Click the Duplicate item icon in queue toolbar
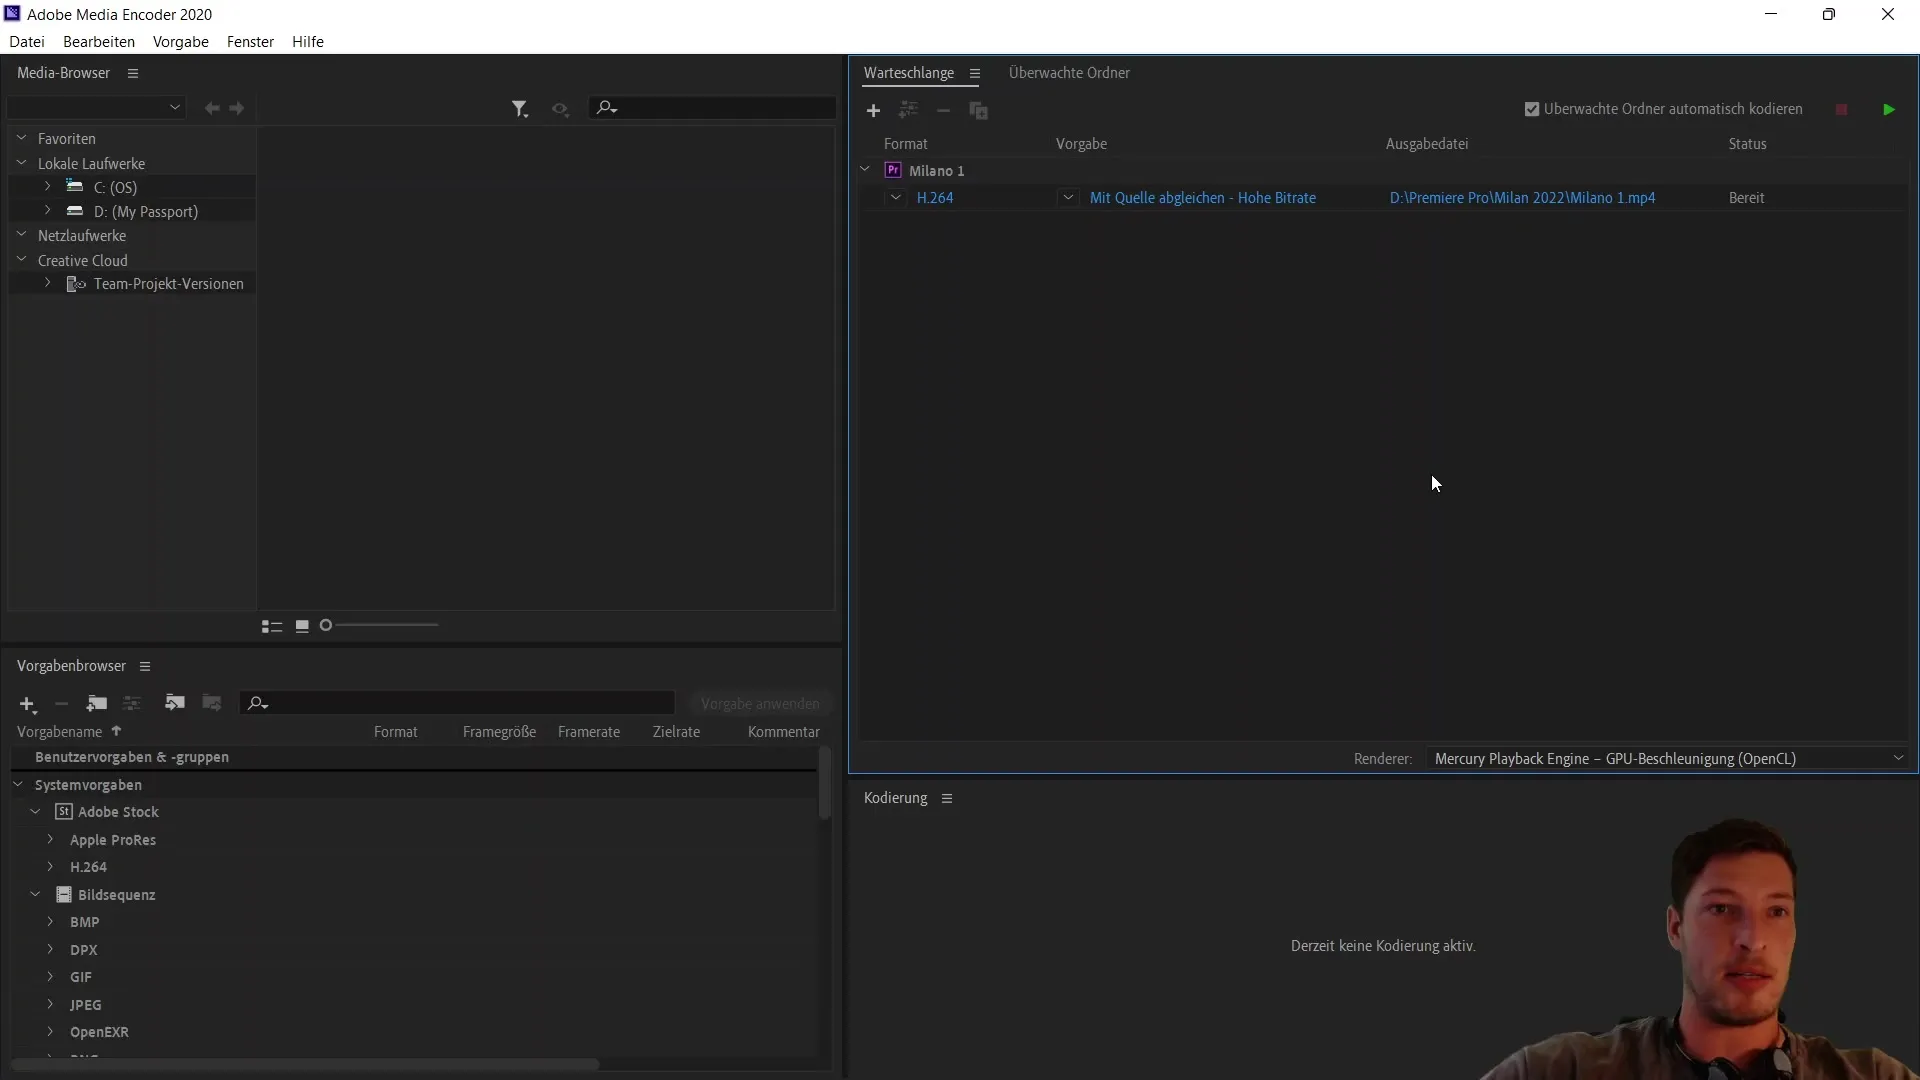This screenshot has height=1080, width=1920. pyautogui.click(x=978, y=109)
